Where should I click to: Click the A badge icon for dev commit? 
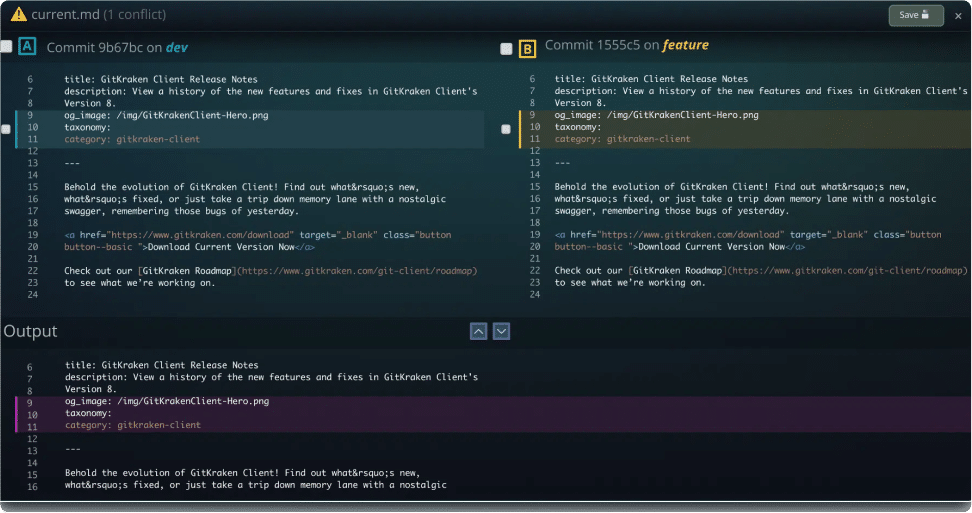(x=27, y=46)
